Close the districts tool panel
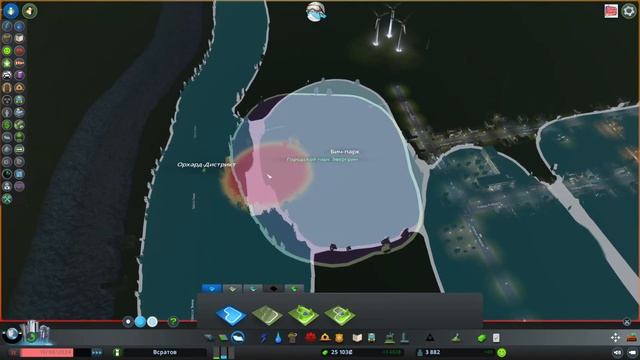Screen dimensions: 640x360 tap(627, 322)
